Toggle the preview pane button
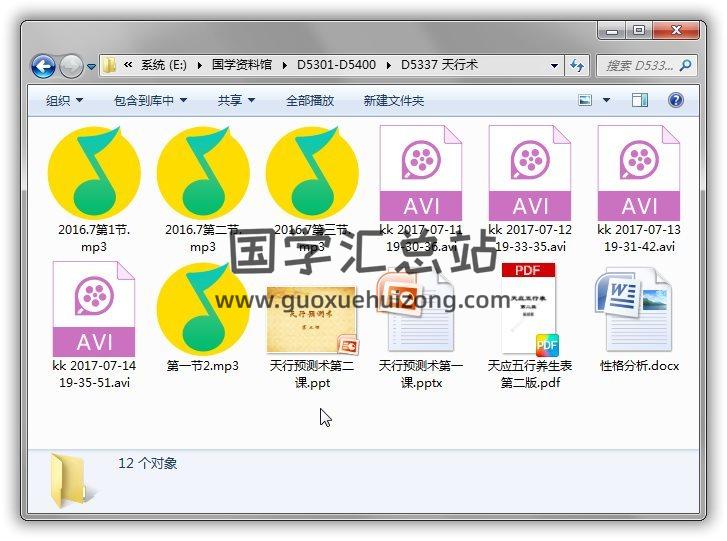This screenshot has height=541, width=727. (x=640, y=100)
